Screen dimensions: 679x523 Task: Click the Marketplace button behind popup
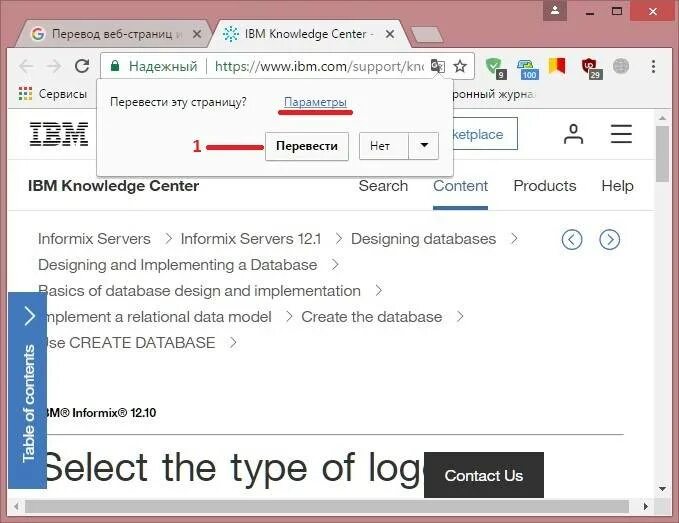[x=485, y=134]
